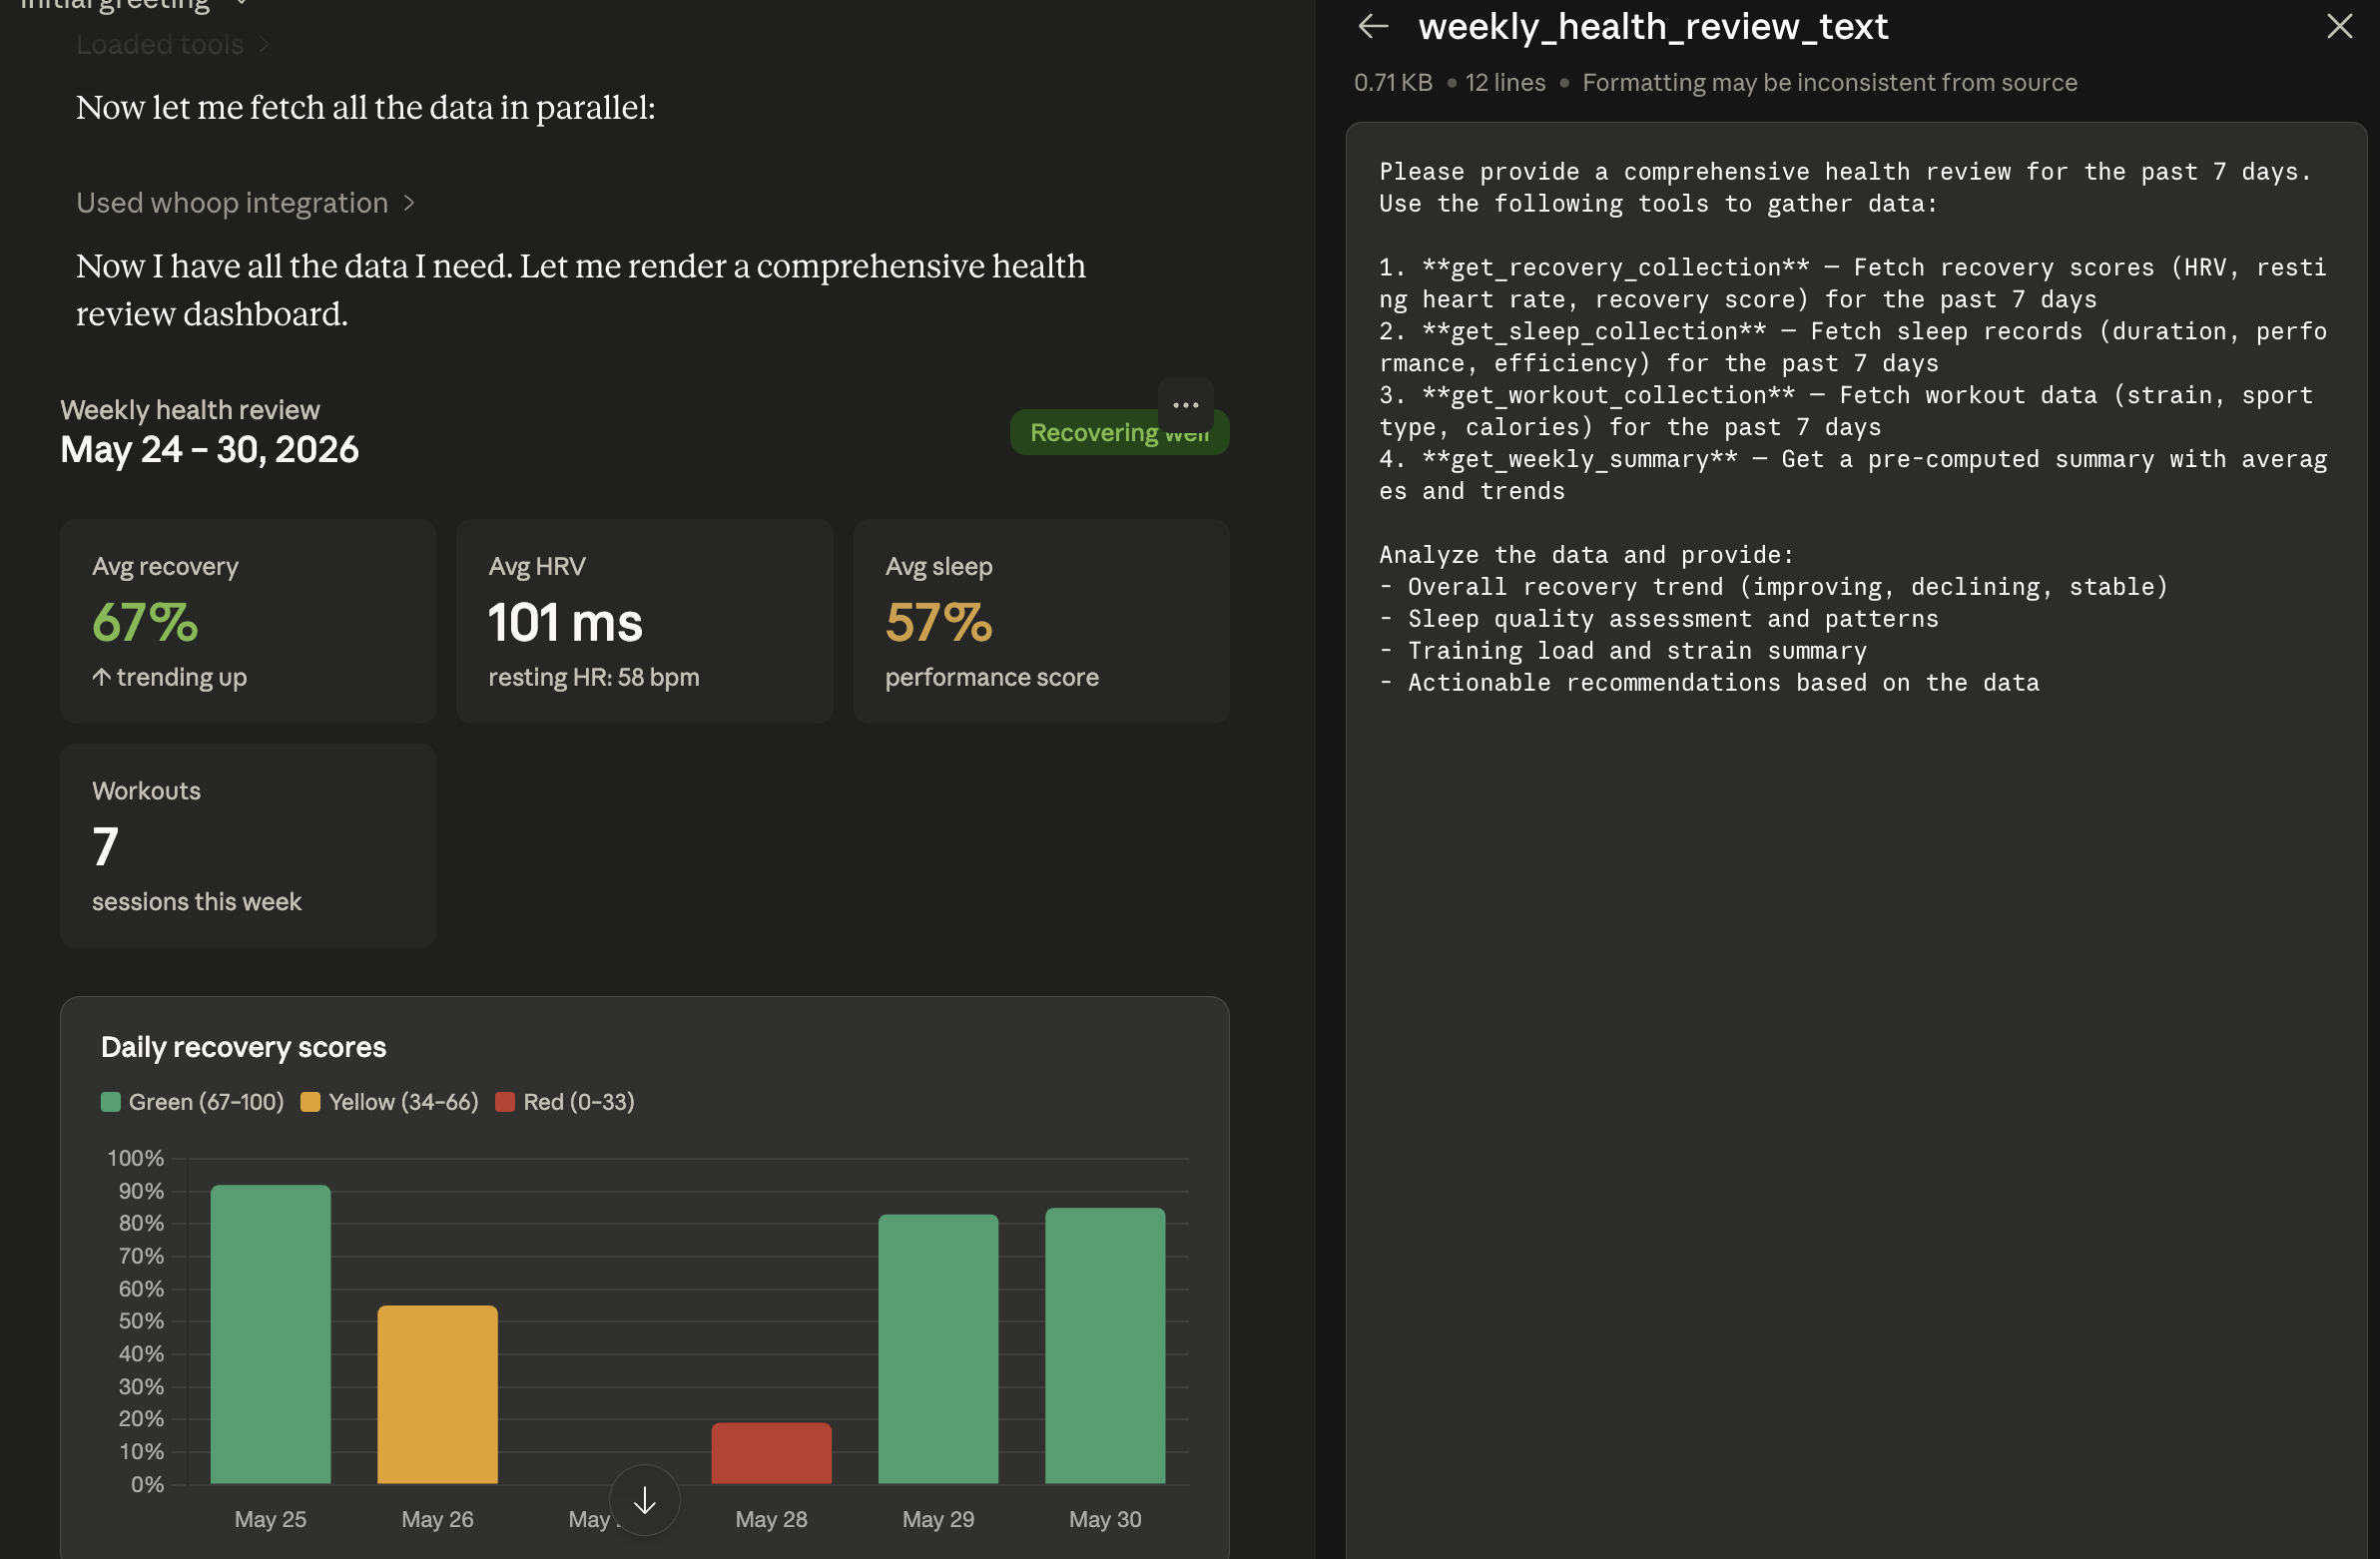Select the Avg HRV 101 ms card

click(644, 621)
